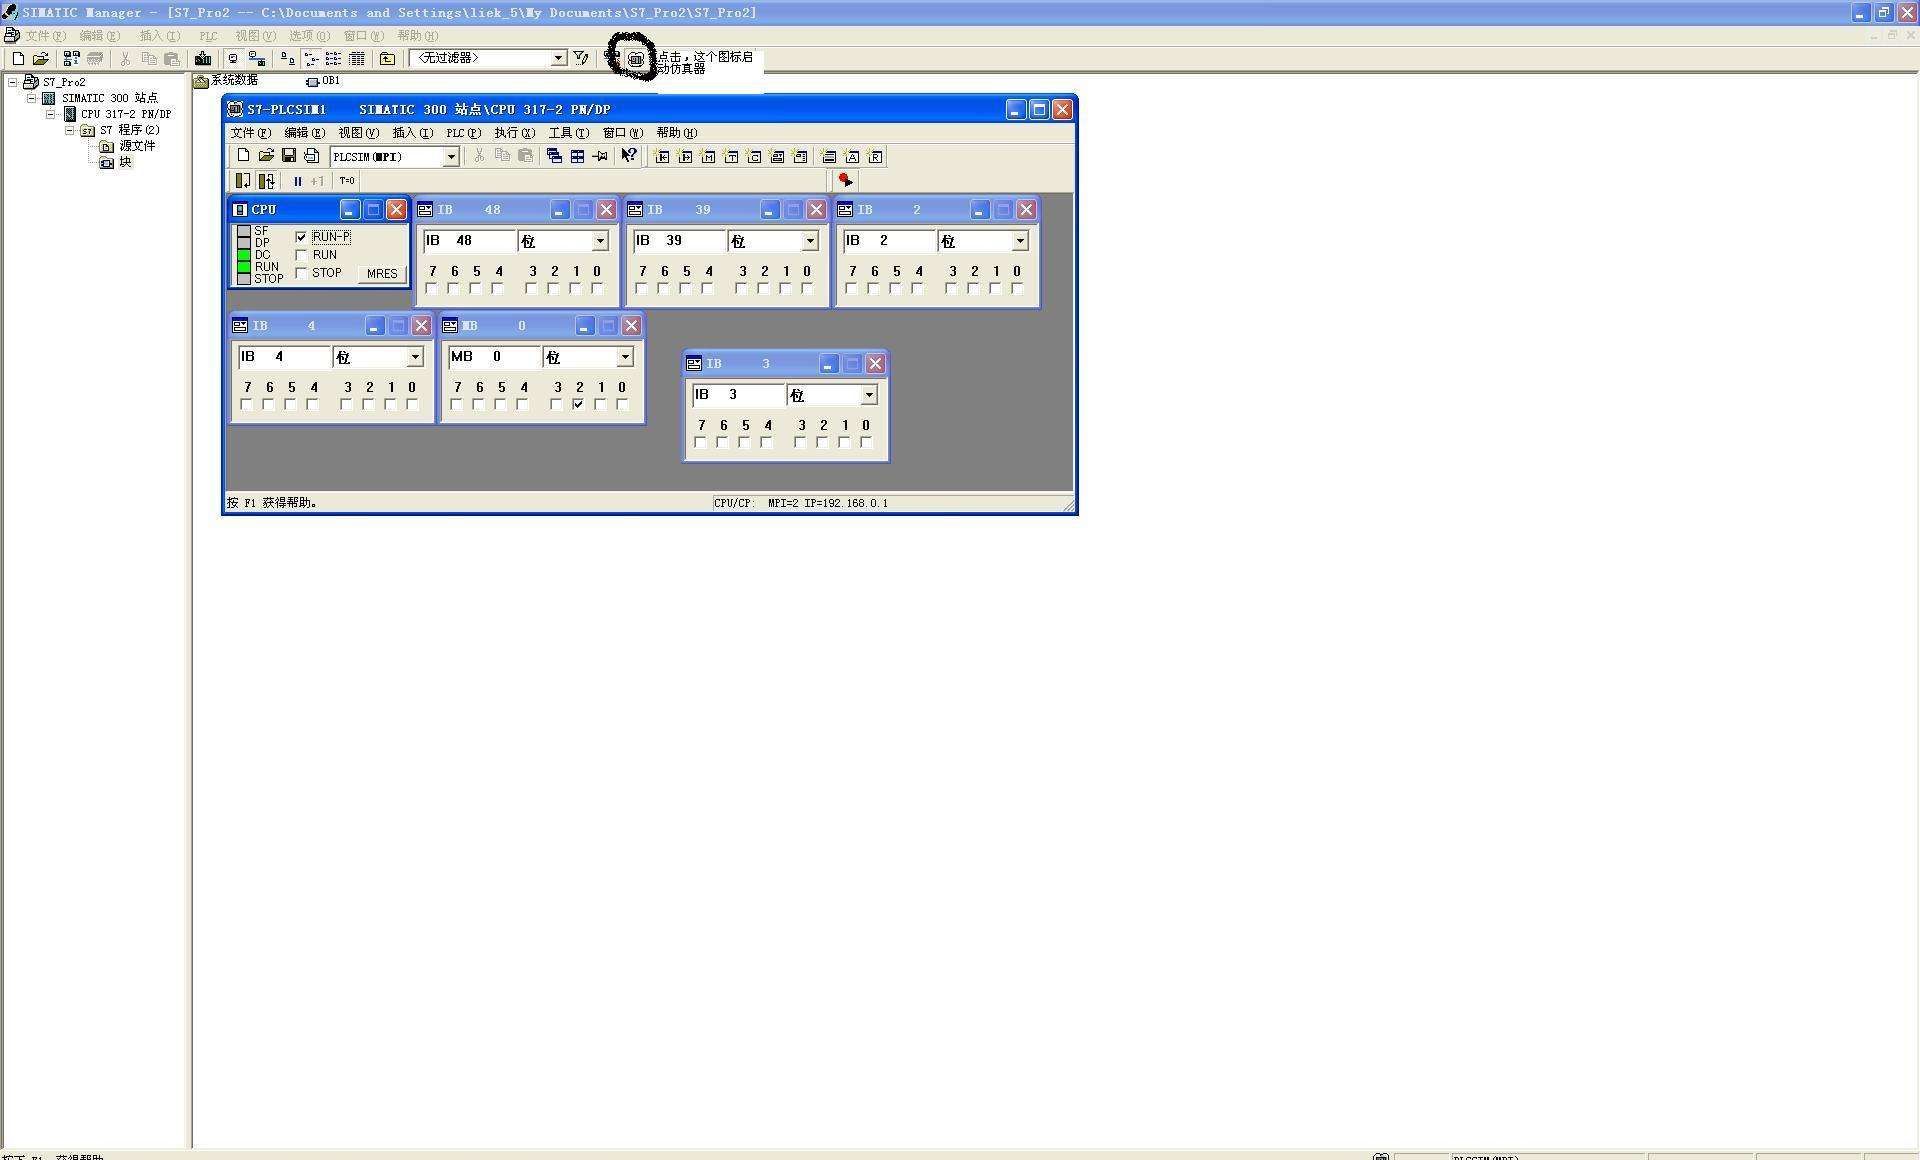The image size is (1920, 1160).
Task: Select the 源文件 folder in project tree
Action: (137, 146)
